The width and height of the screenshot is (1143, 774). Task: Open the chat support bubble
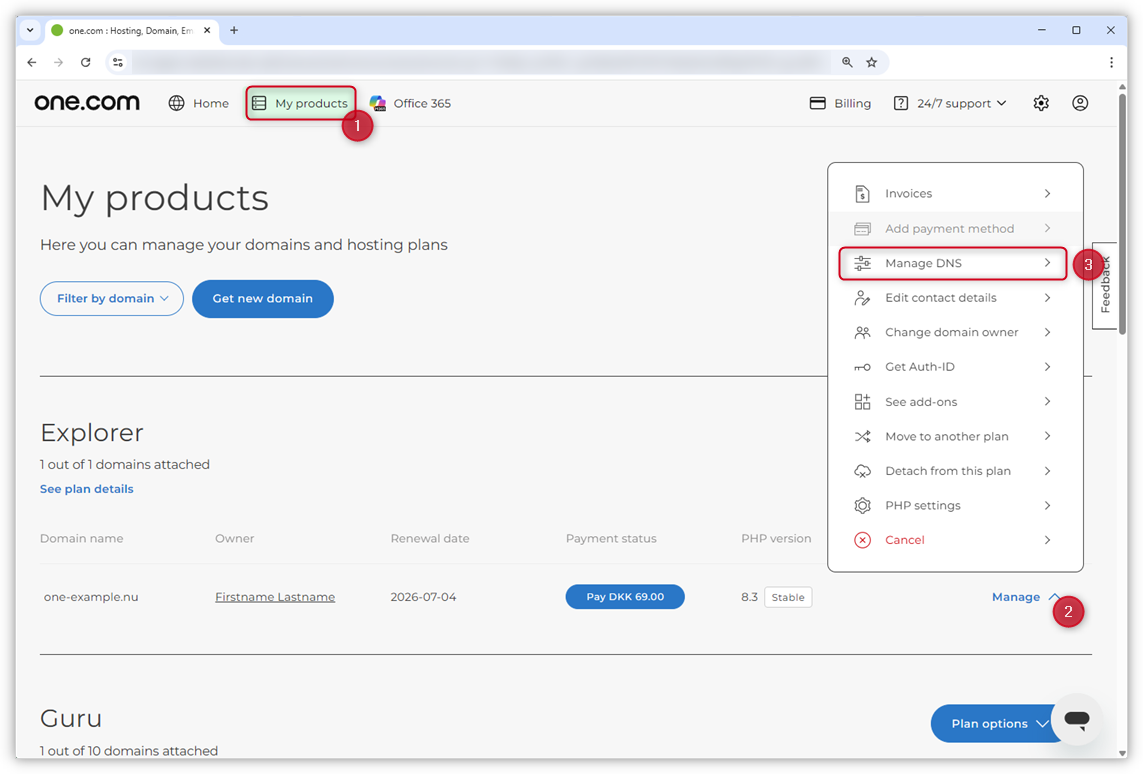(1077, 720)
